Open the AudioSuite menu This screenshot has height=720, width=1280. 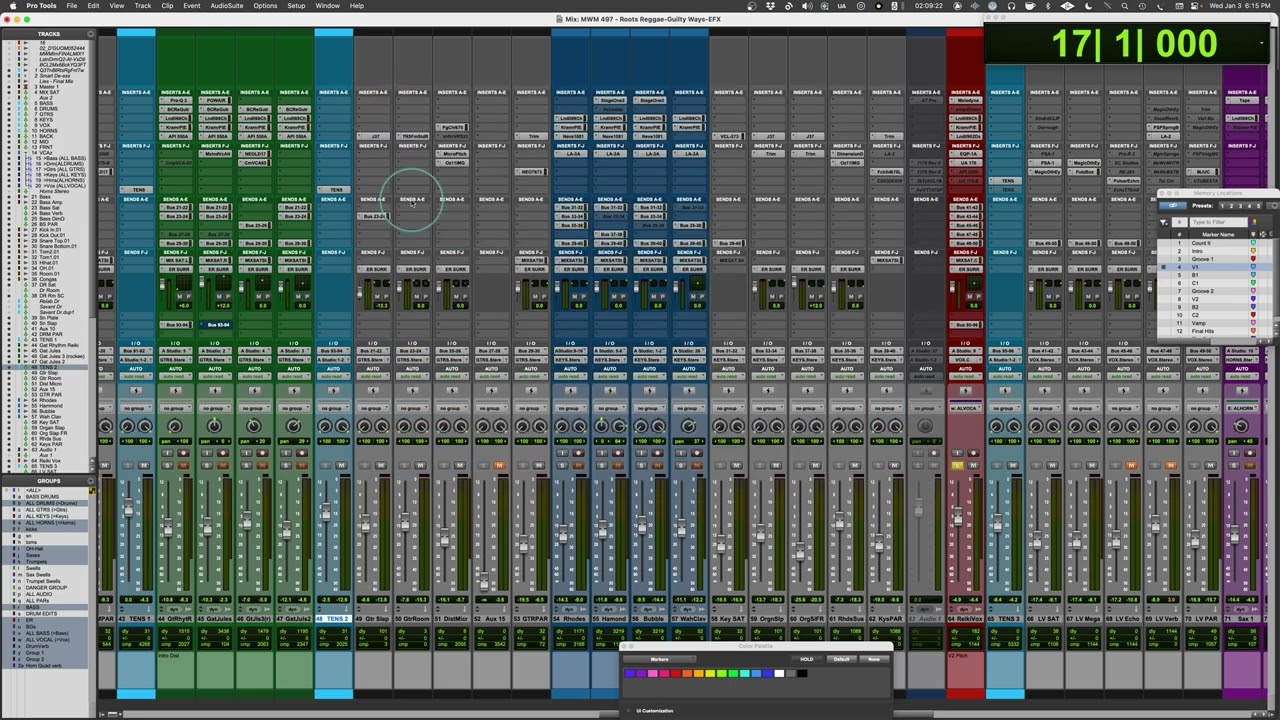point(226,6)
